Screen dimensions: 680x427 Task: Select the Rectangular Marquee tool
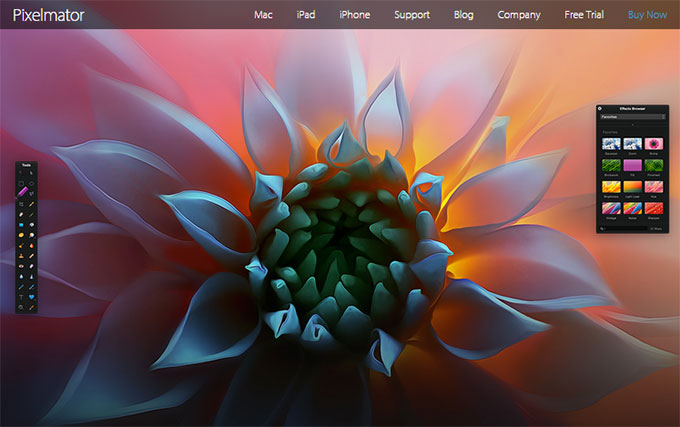click(21, 183)
